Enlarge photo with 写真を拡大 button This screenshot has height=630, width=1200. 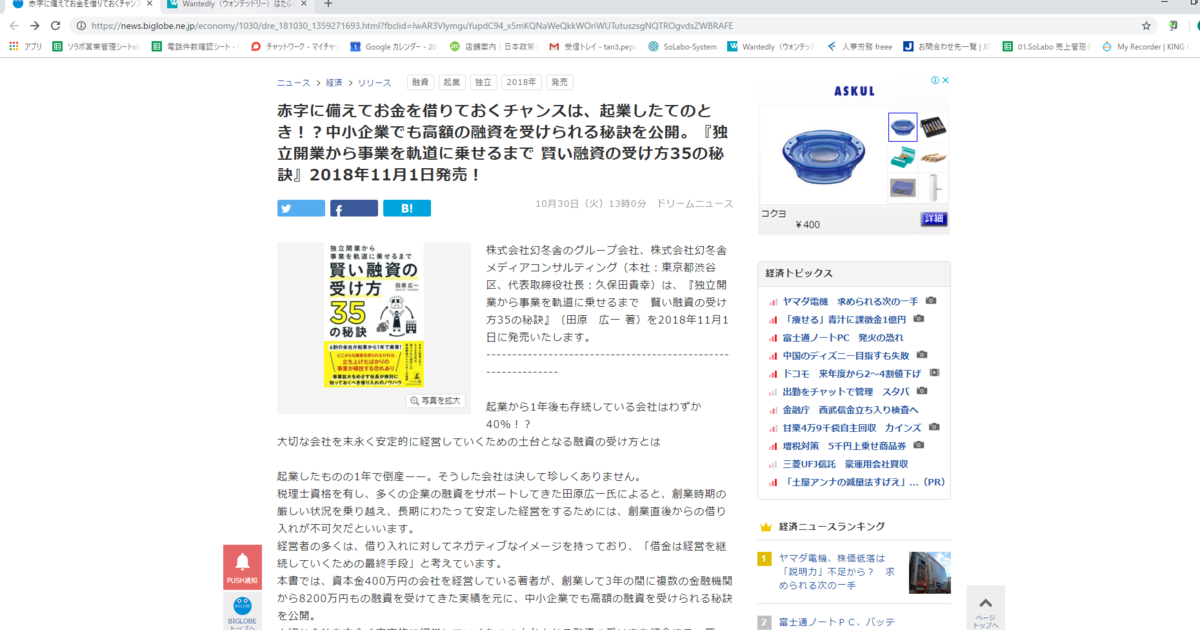point(436,400)
